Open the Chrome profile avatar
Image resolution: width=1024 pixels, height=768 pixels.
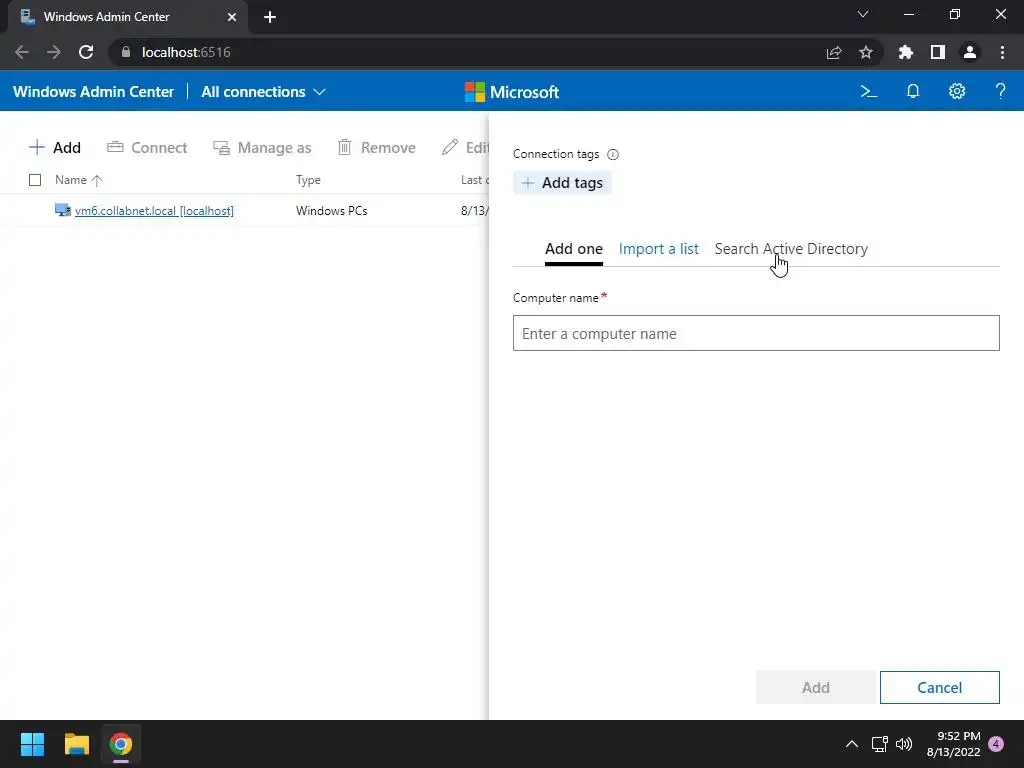970,52
